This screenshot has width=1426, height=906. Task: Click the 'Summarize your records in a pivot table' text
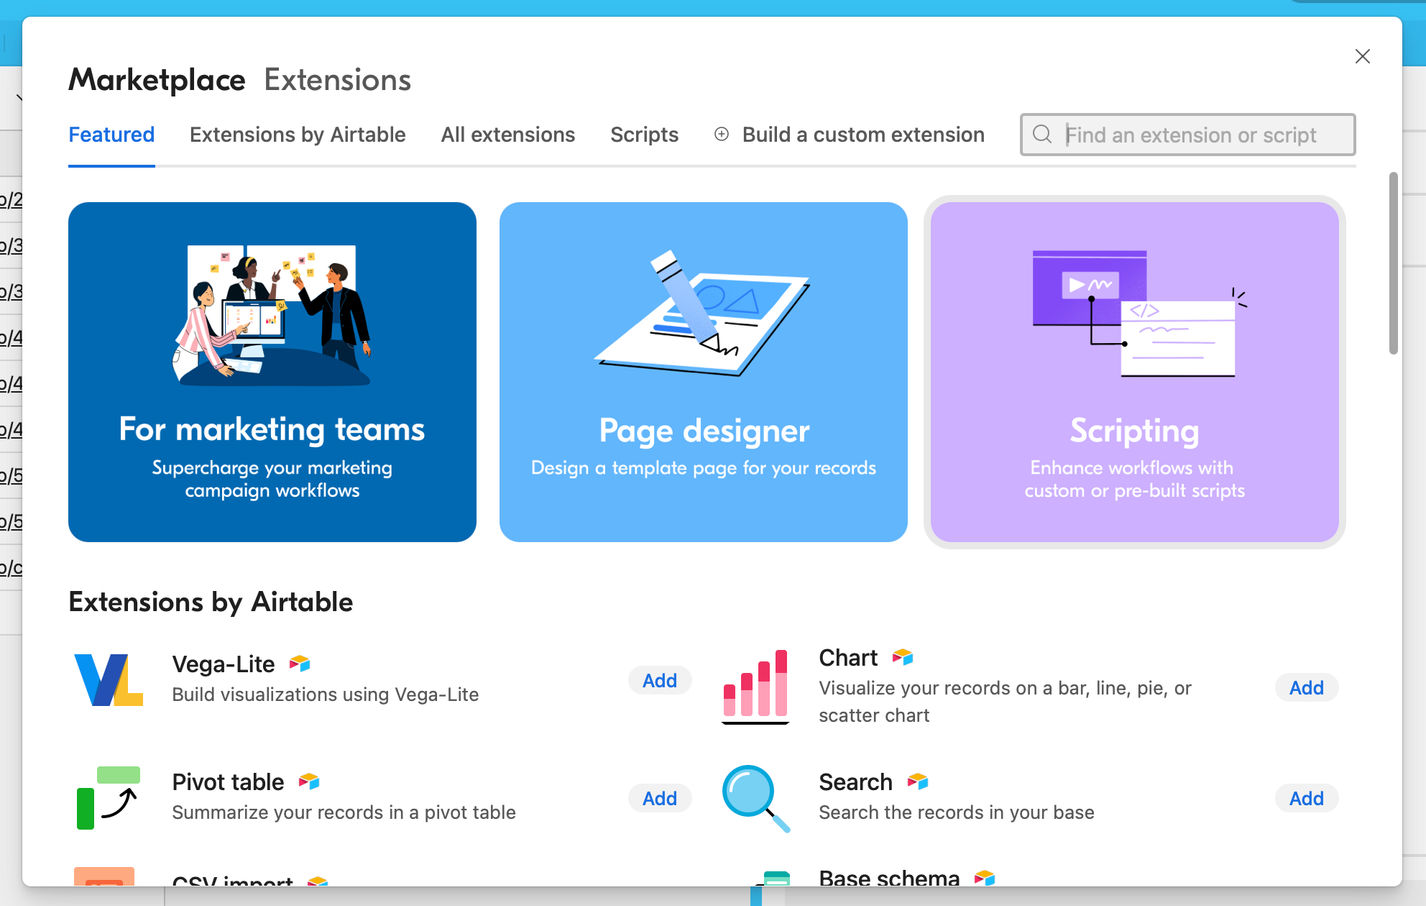(x=344, y=812)
